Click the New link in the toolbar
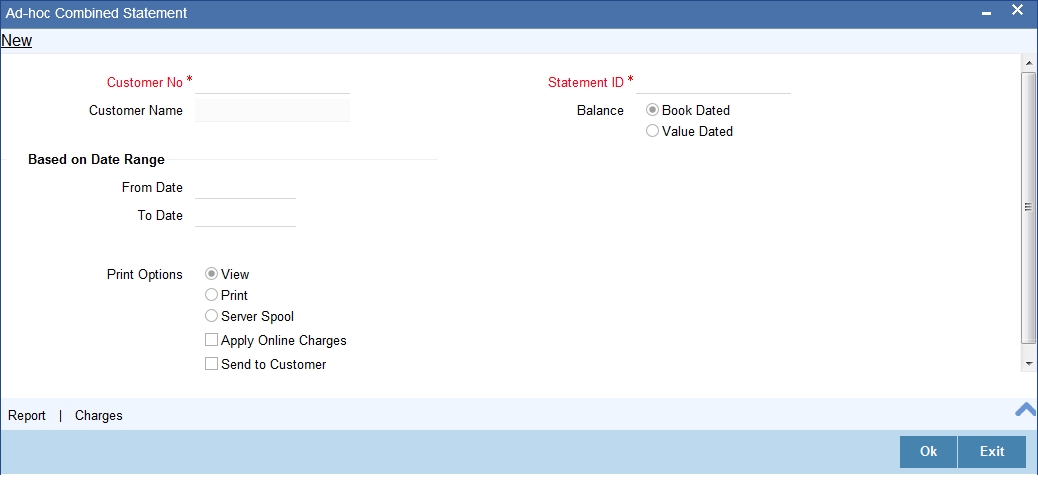1038x483 pixels. (x=17, y=40)
